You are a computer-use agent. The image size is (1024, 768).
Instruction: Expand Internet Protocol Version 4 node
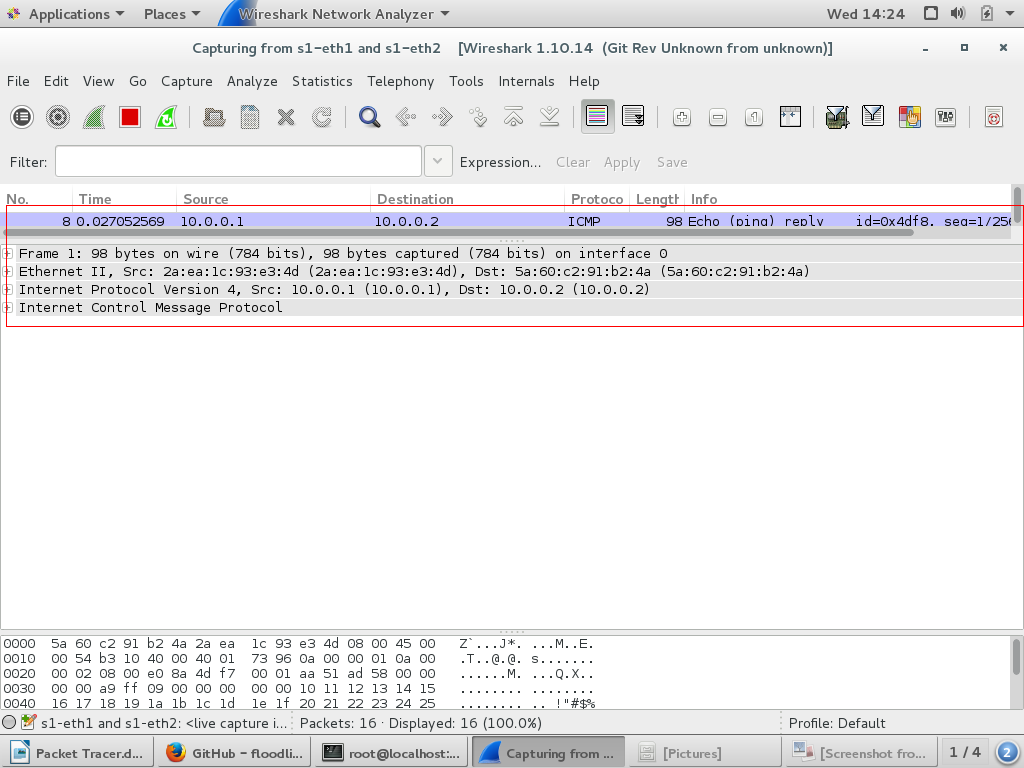tap(8, 289)
